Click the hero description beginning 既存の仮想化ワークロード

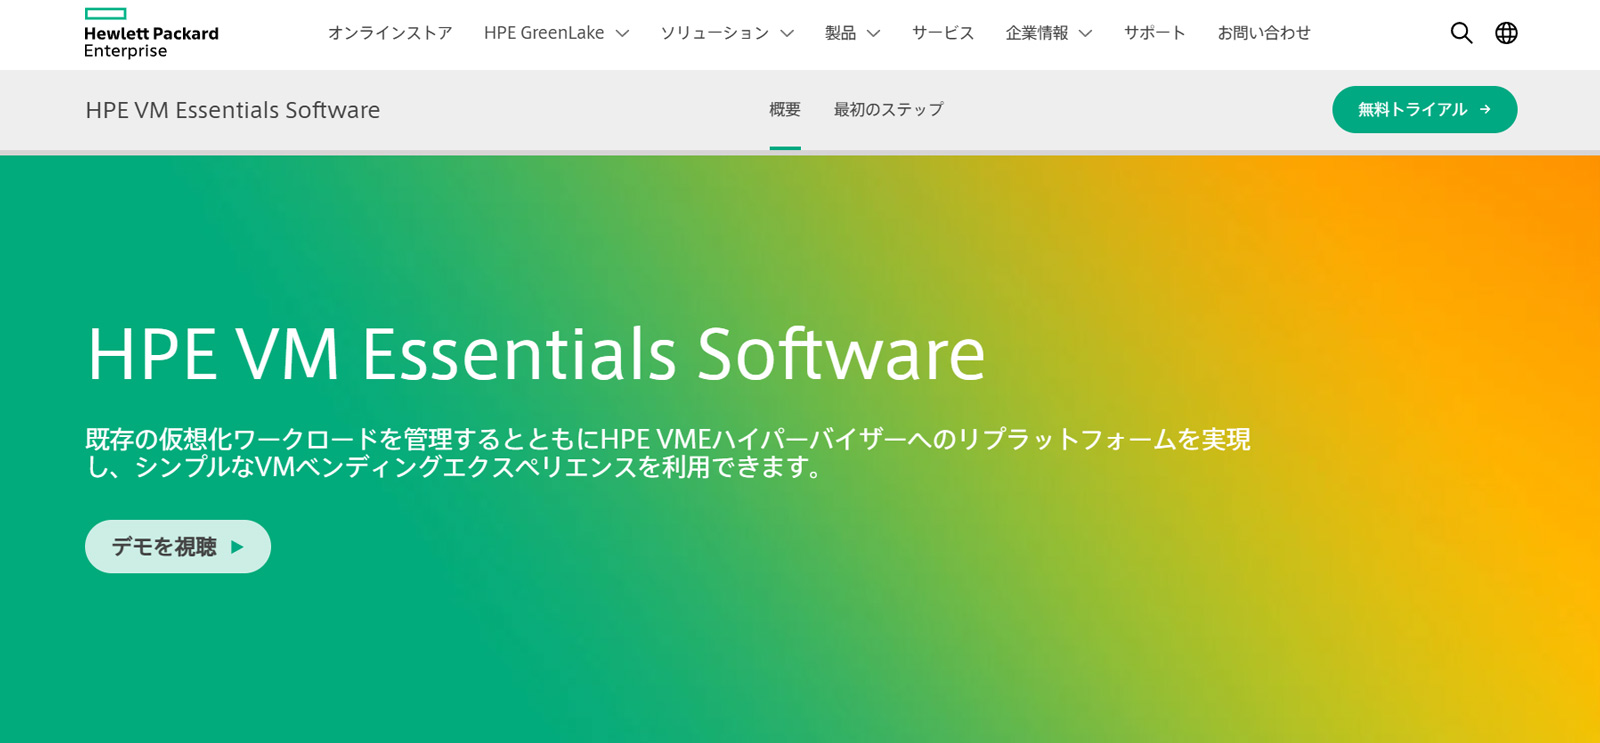coord(668,453)
